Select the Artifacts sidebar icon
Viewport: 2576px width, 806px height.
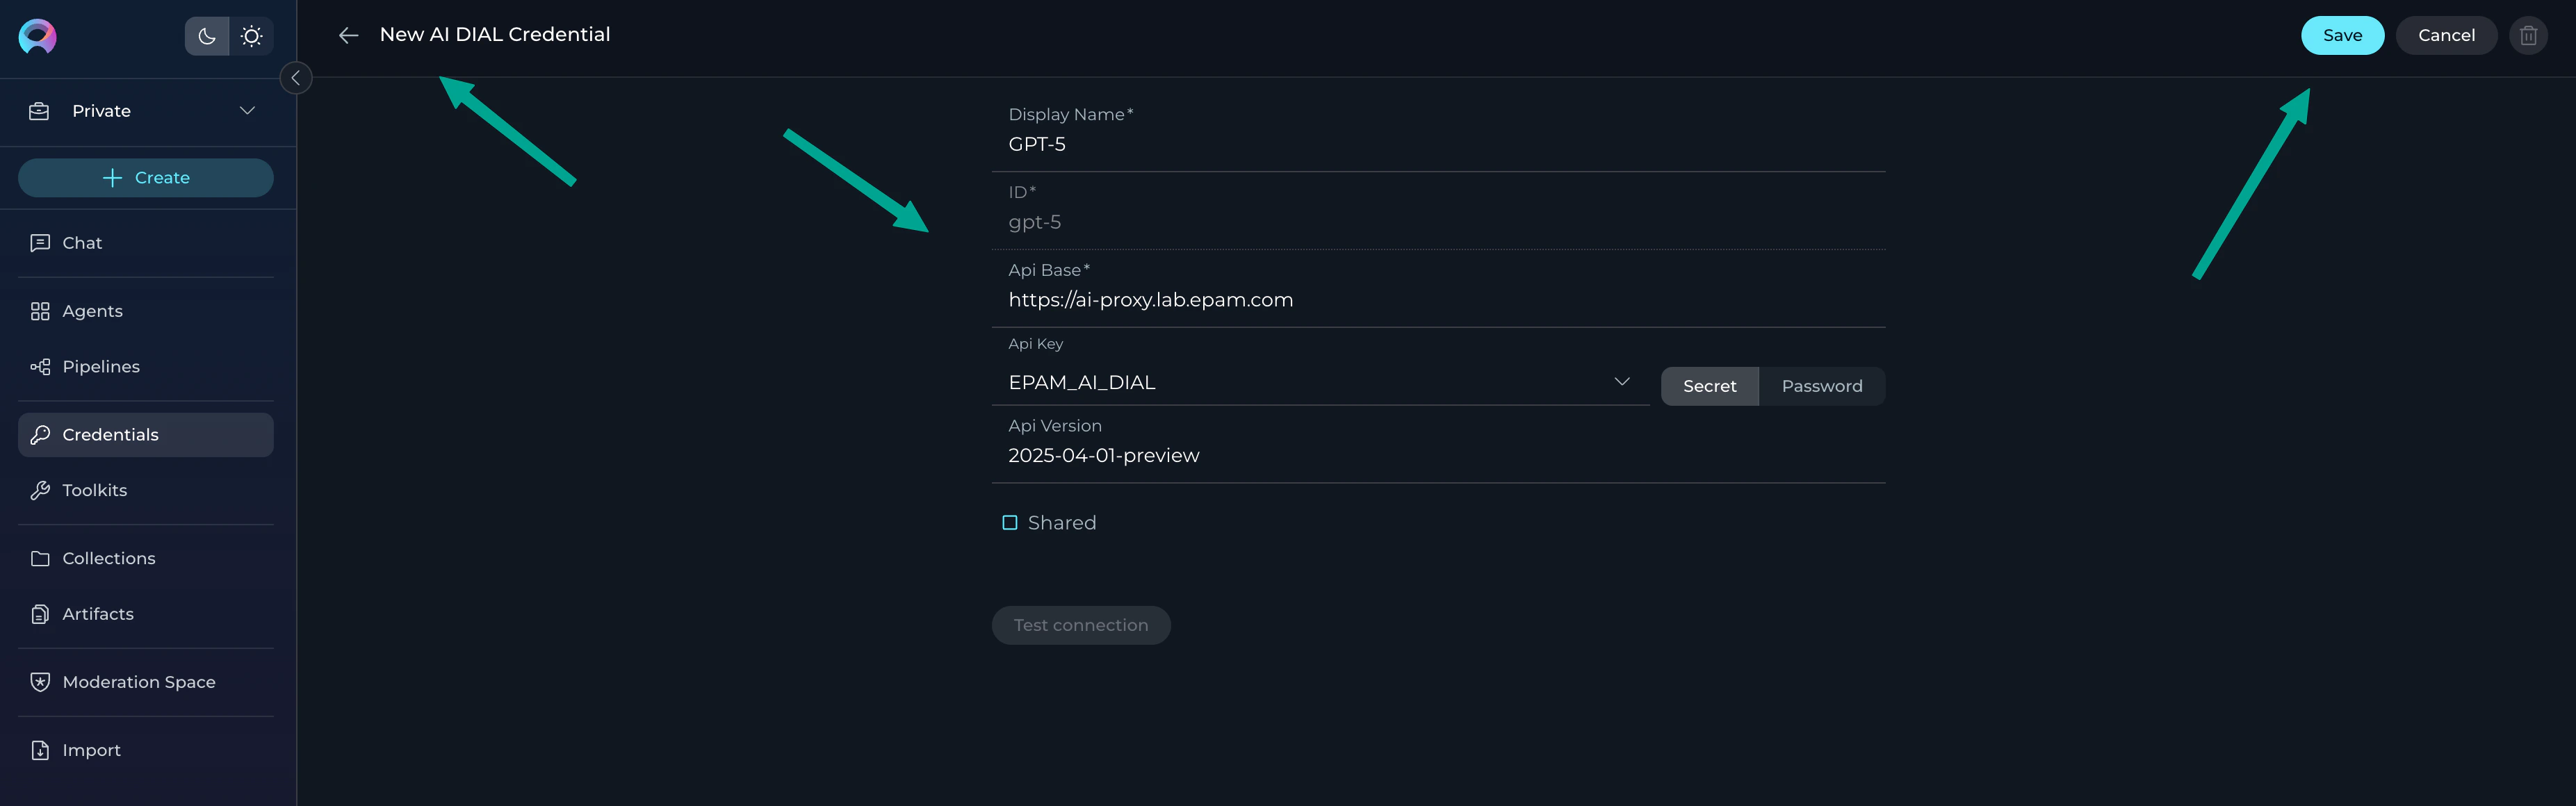pyautogui.click(x=40, y=613)
